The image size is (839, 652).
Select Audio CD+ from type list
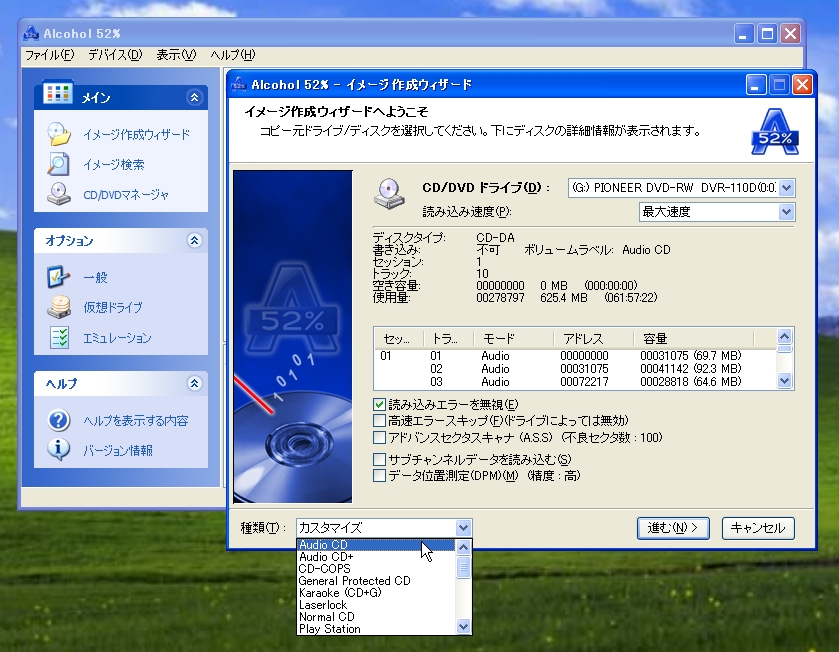pyautogui.click(x=376, y=557)
